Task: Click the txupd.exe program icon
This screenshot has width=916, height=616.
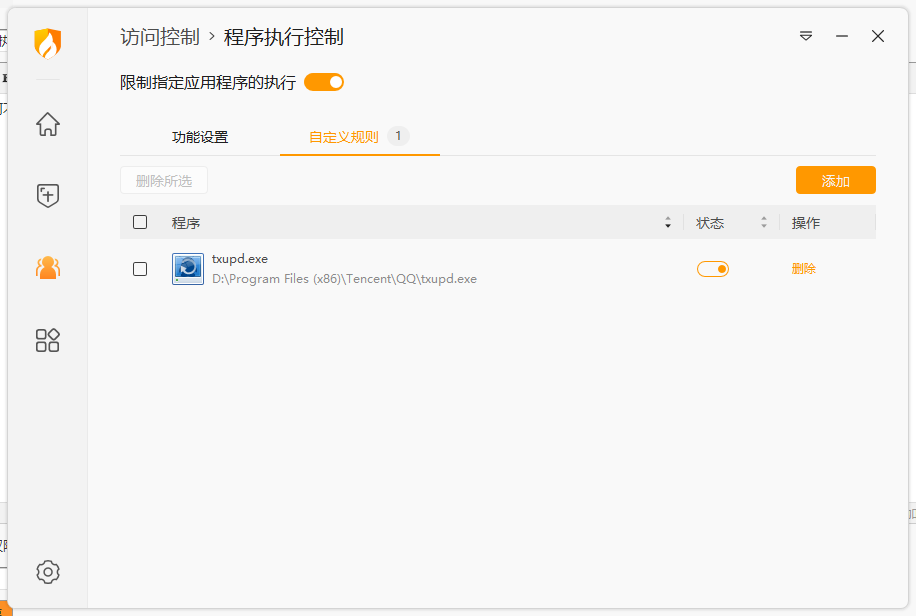Action: 187,268
